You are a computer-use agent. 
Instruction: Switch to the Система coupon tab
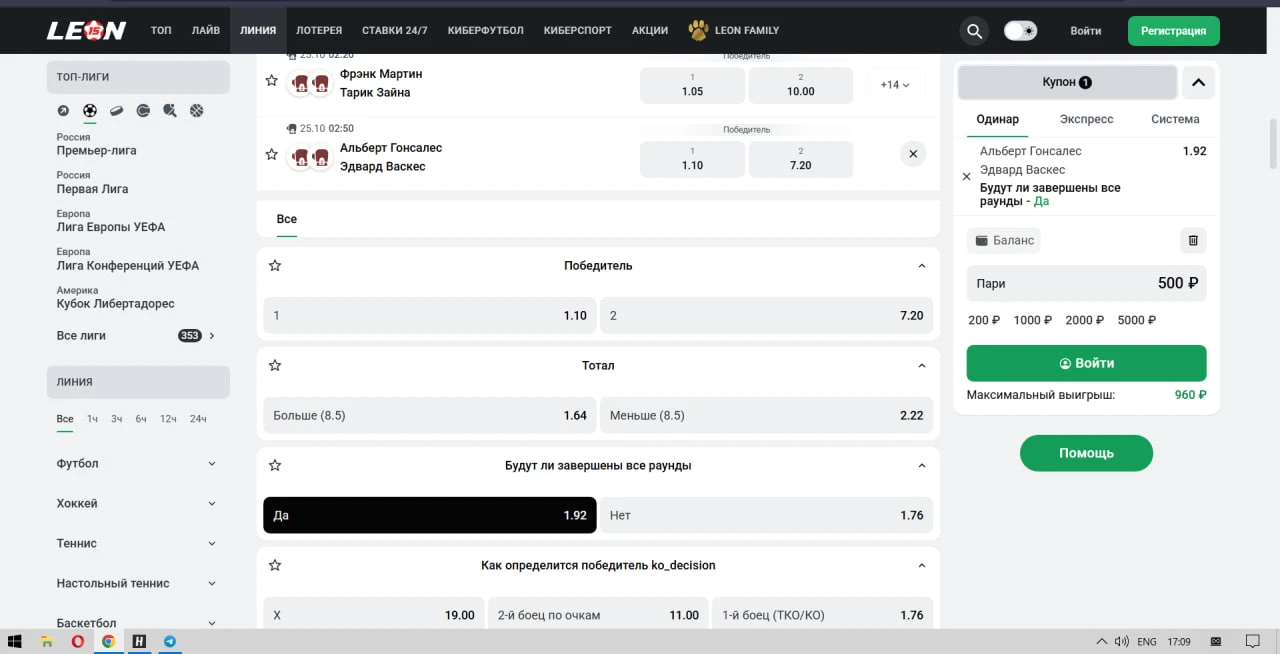(x=1175, y=119)
